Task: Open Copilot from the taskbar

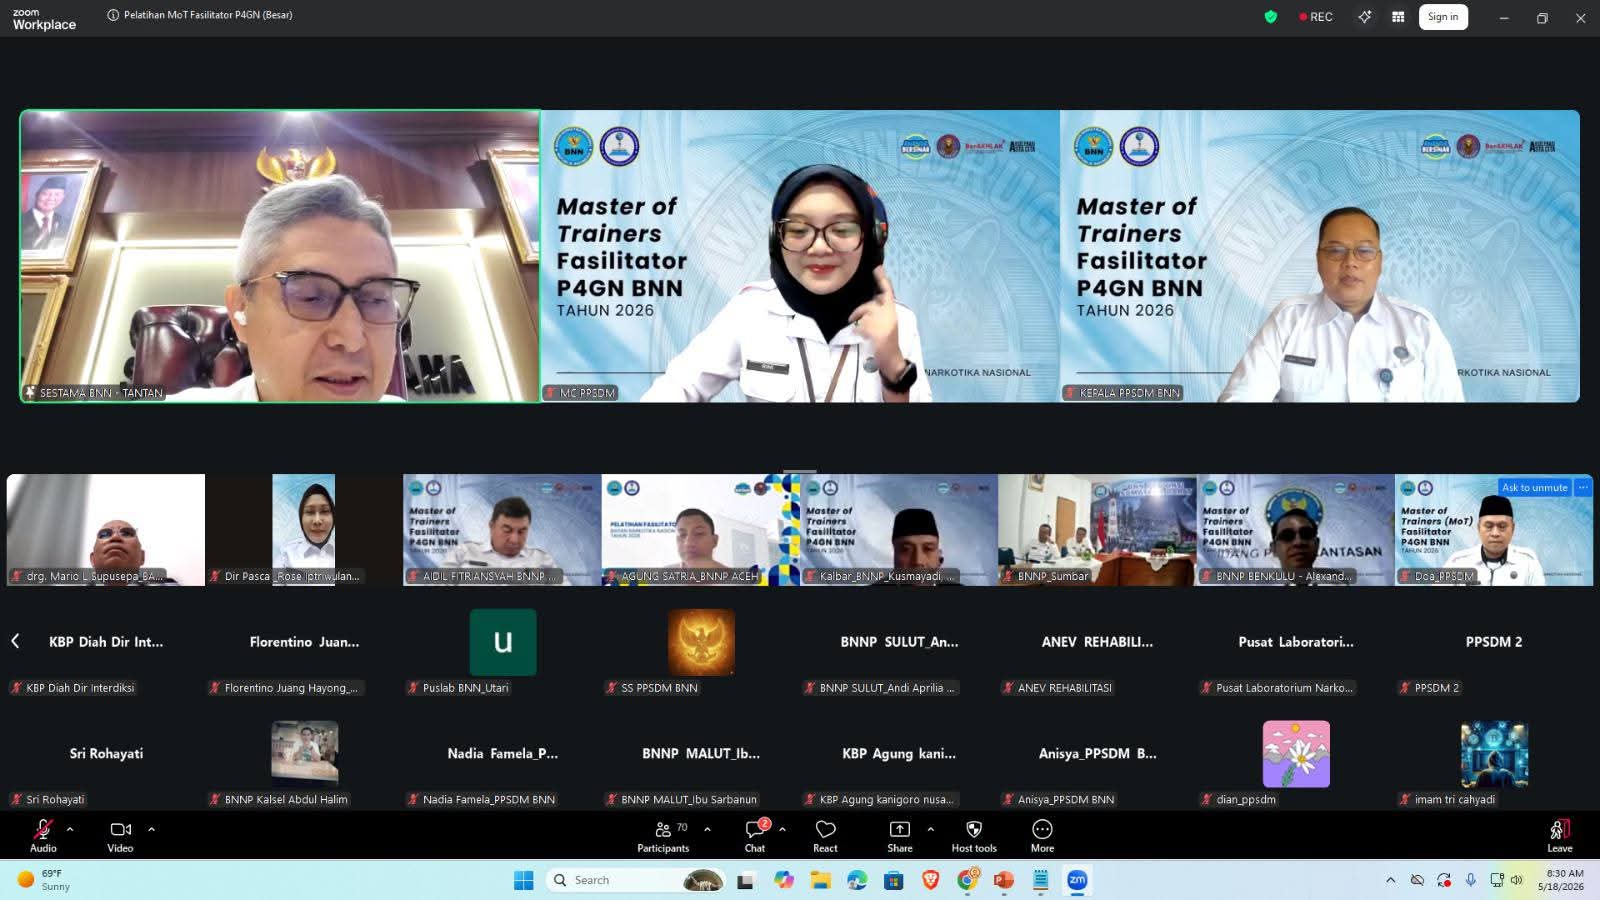Action: (783, 880)
